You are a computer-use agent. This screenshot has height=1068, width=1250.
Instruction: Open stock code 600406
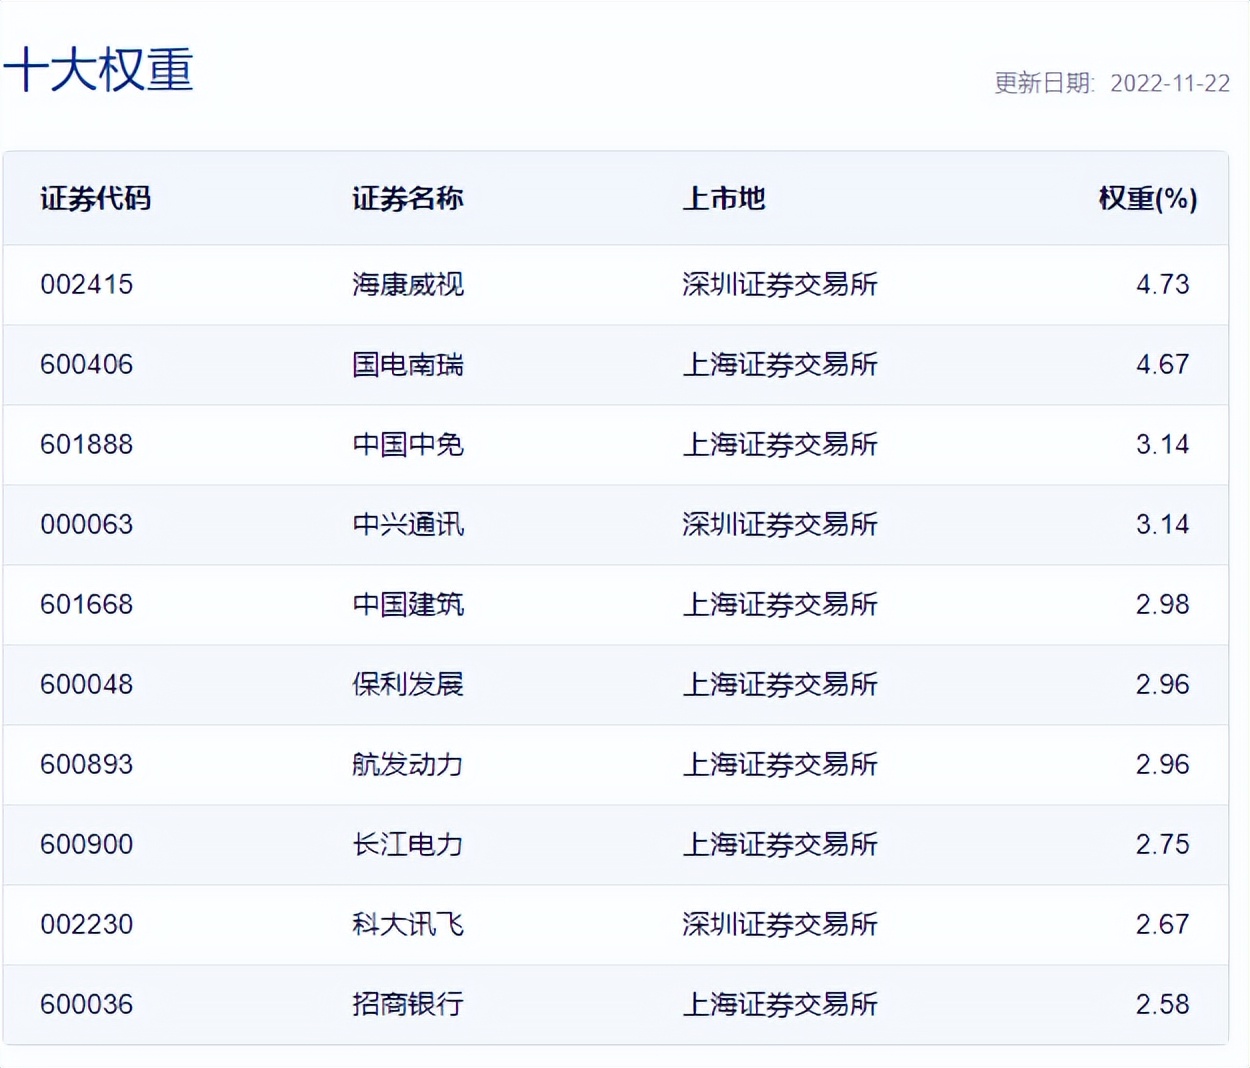pos(86,365)
